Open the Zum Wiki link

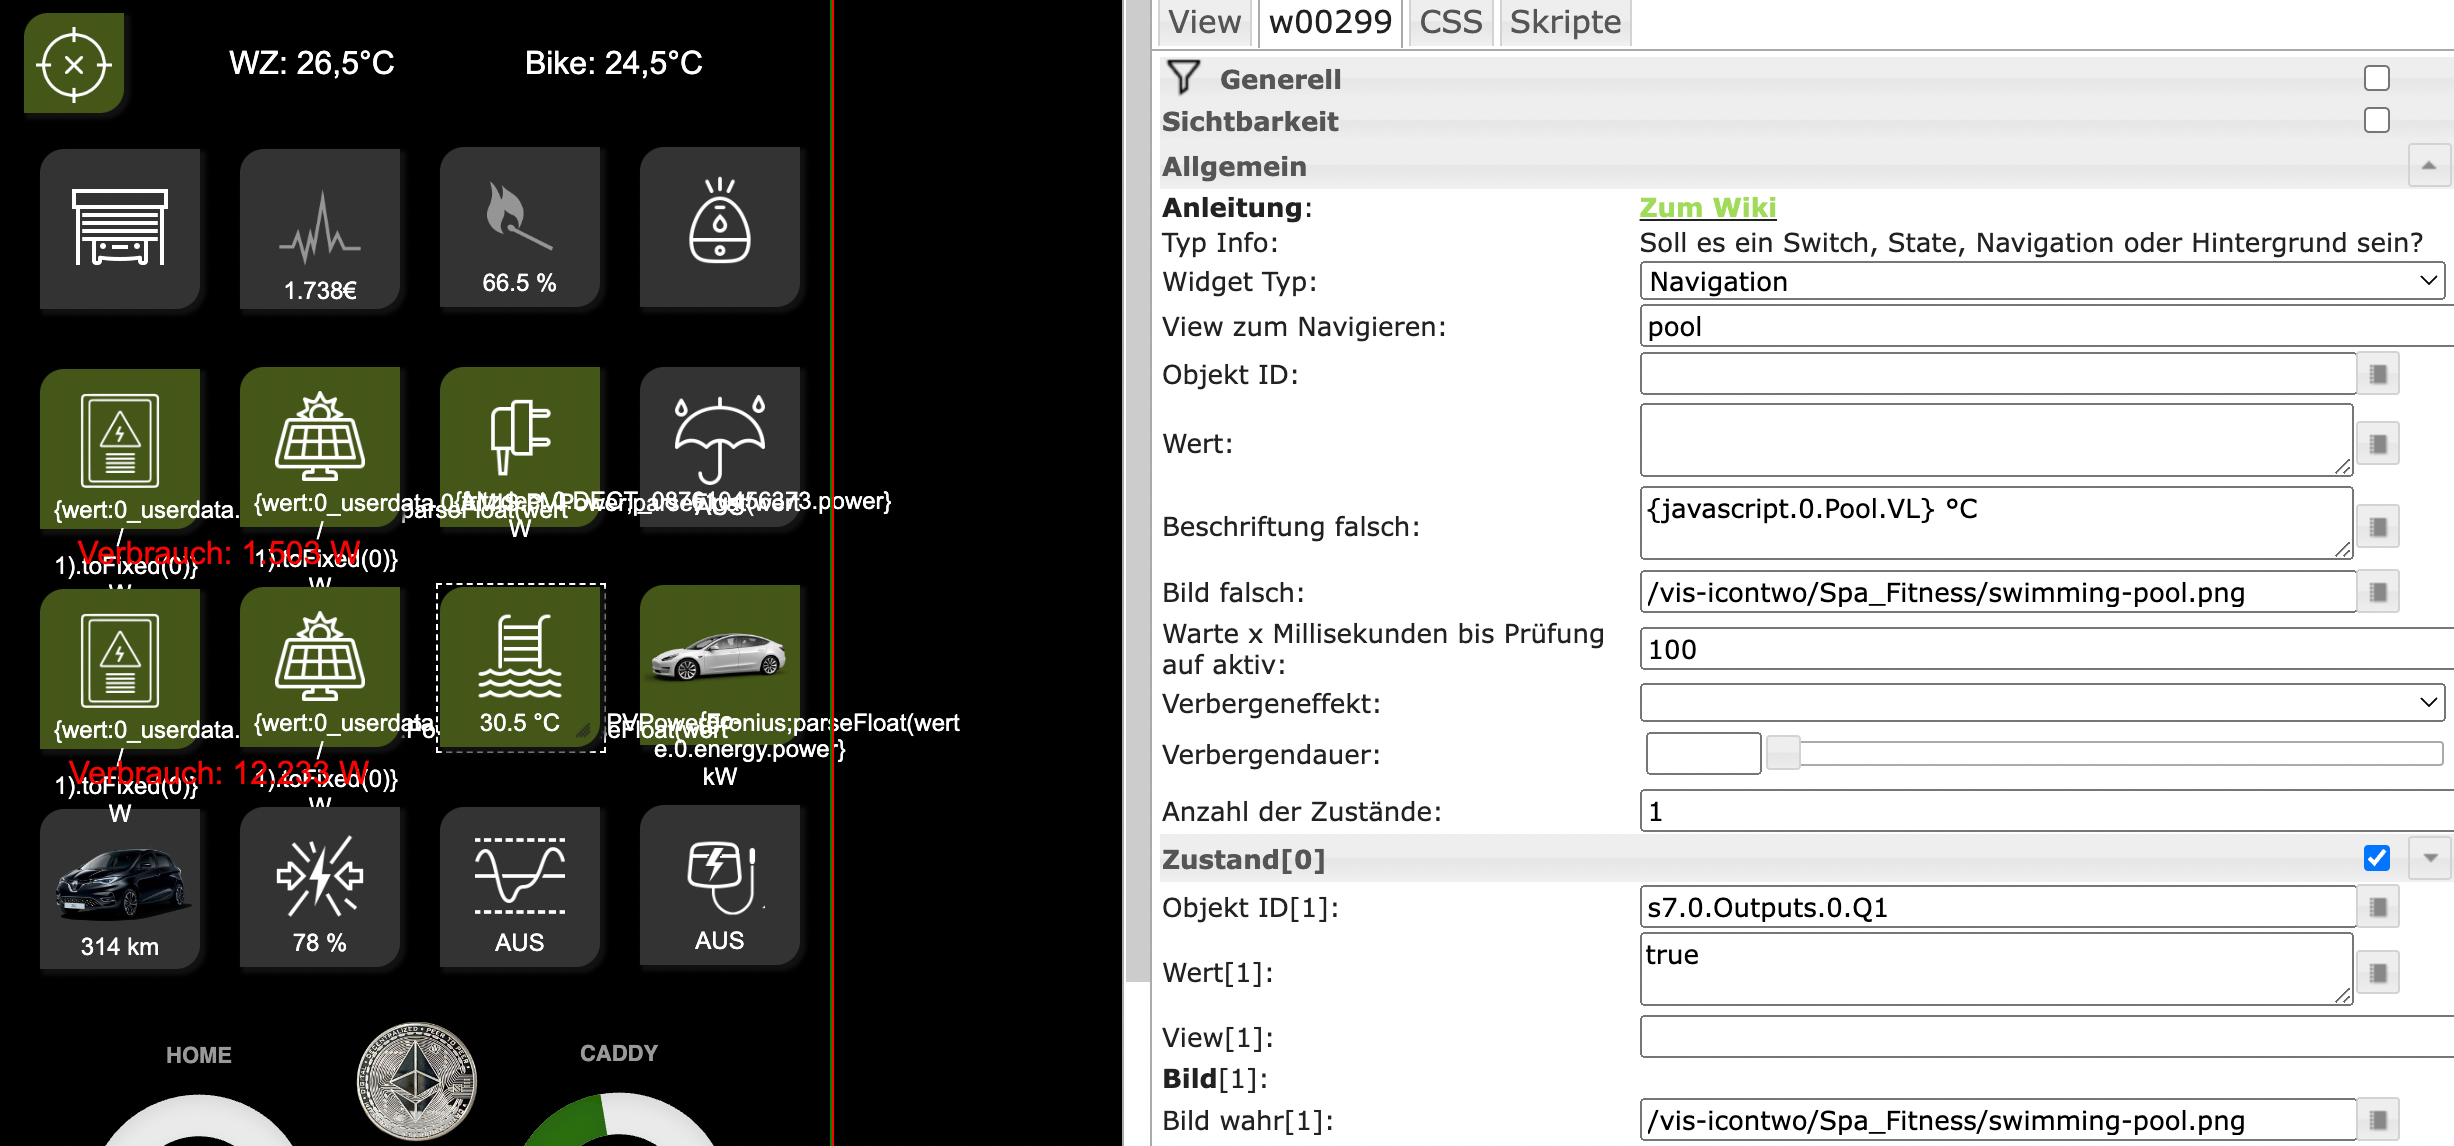[1707, 207]
